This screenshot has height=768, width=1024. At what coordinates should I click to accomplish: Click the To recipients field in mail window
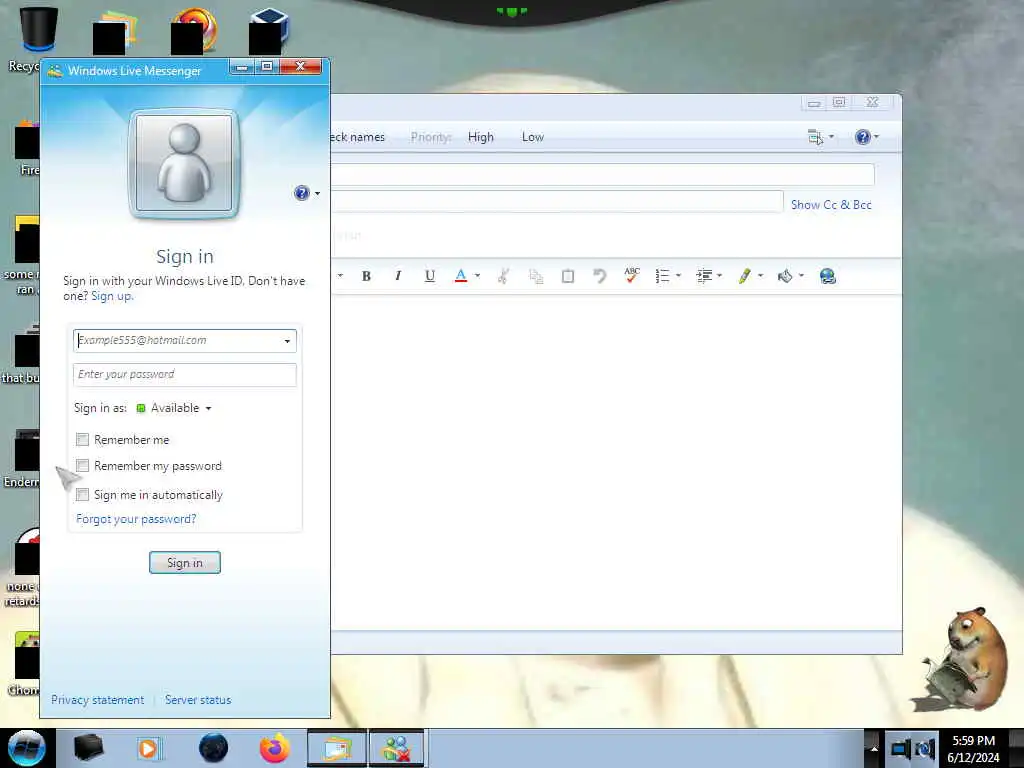pos(603,174)
